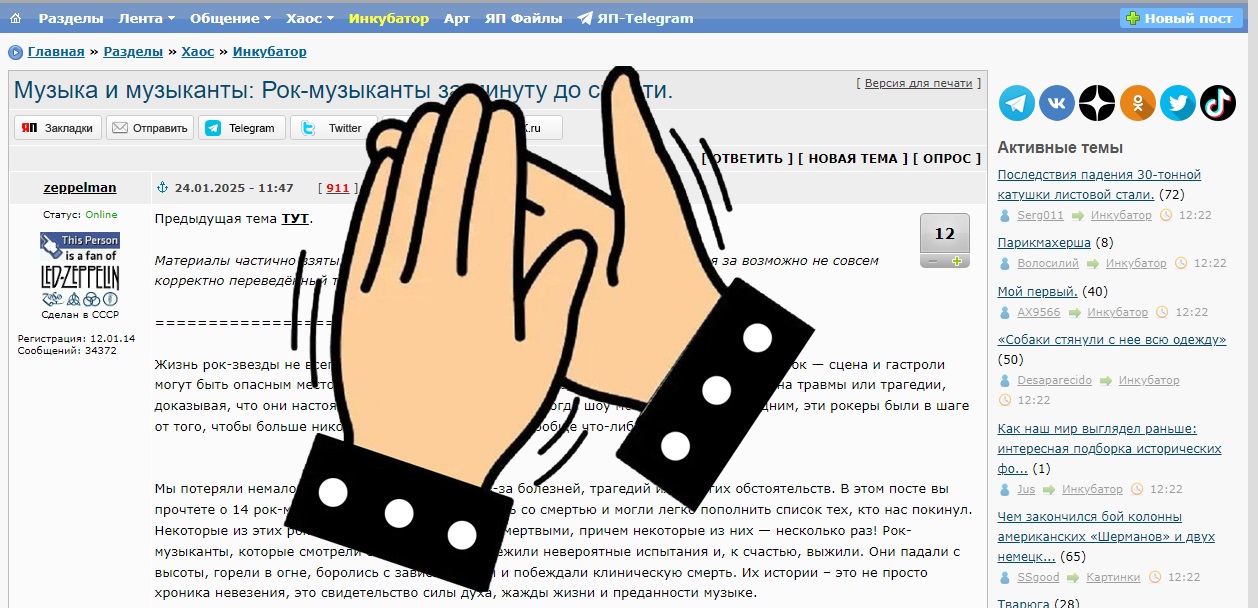Share post via Отправить email button

(149, 128)
